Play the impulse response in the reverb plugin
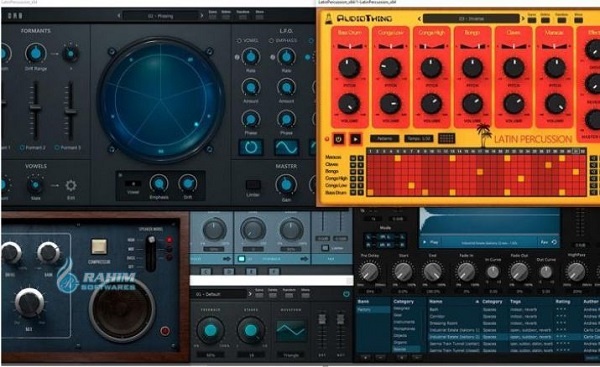600x367 pixels. (x=430, y=242)
